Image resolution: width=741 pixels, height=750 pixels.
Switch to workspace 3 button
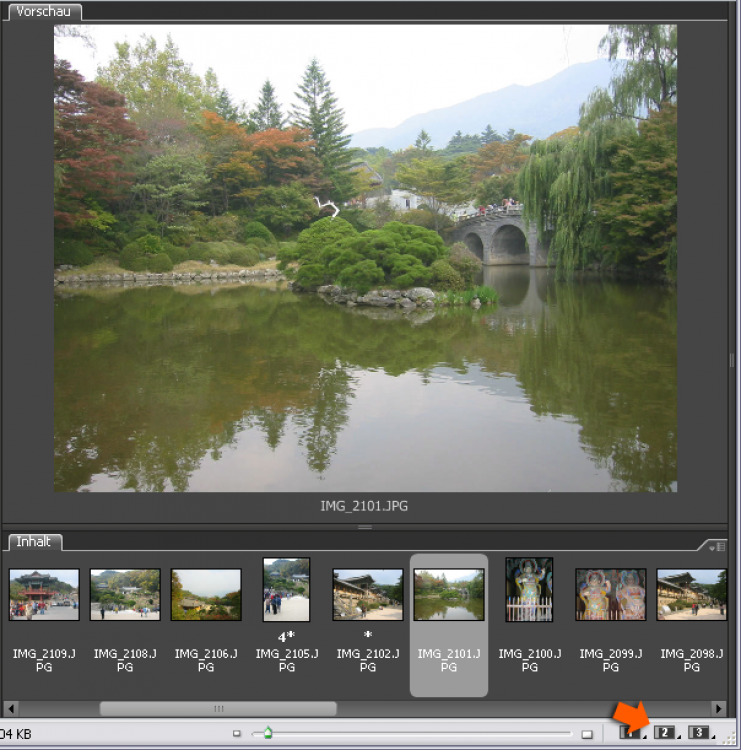pos(698,733)
